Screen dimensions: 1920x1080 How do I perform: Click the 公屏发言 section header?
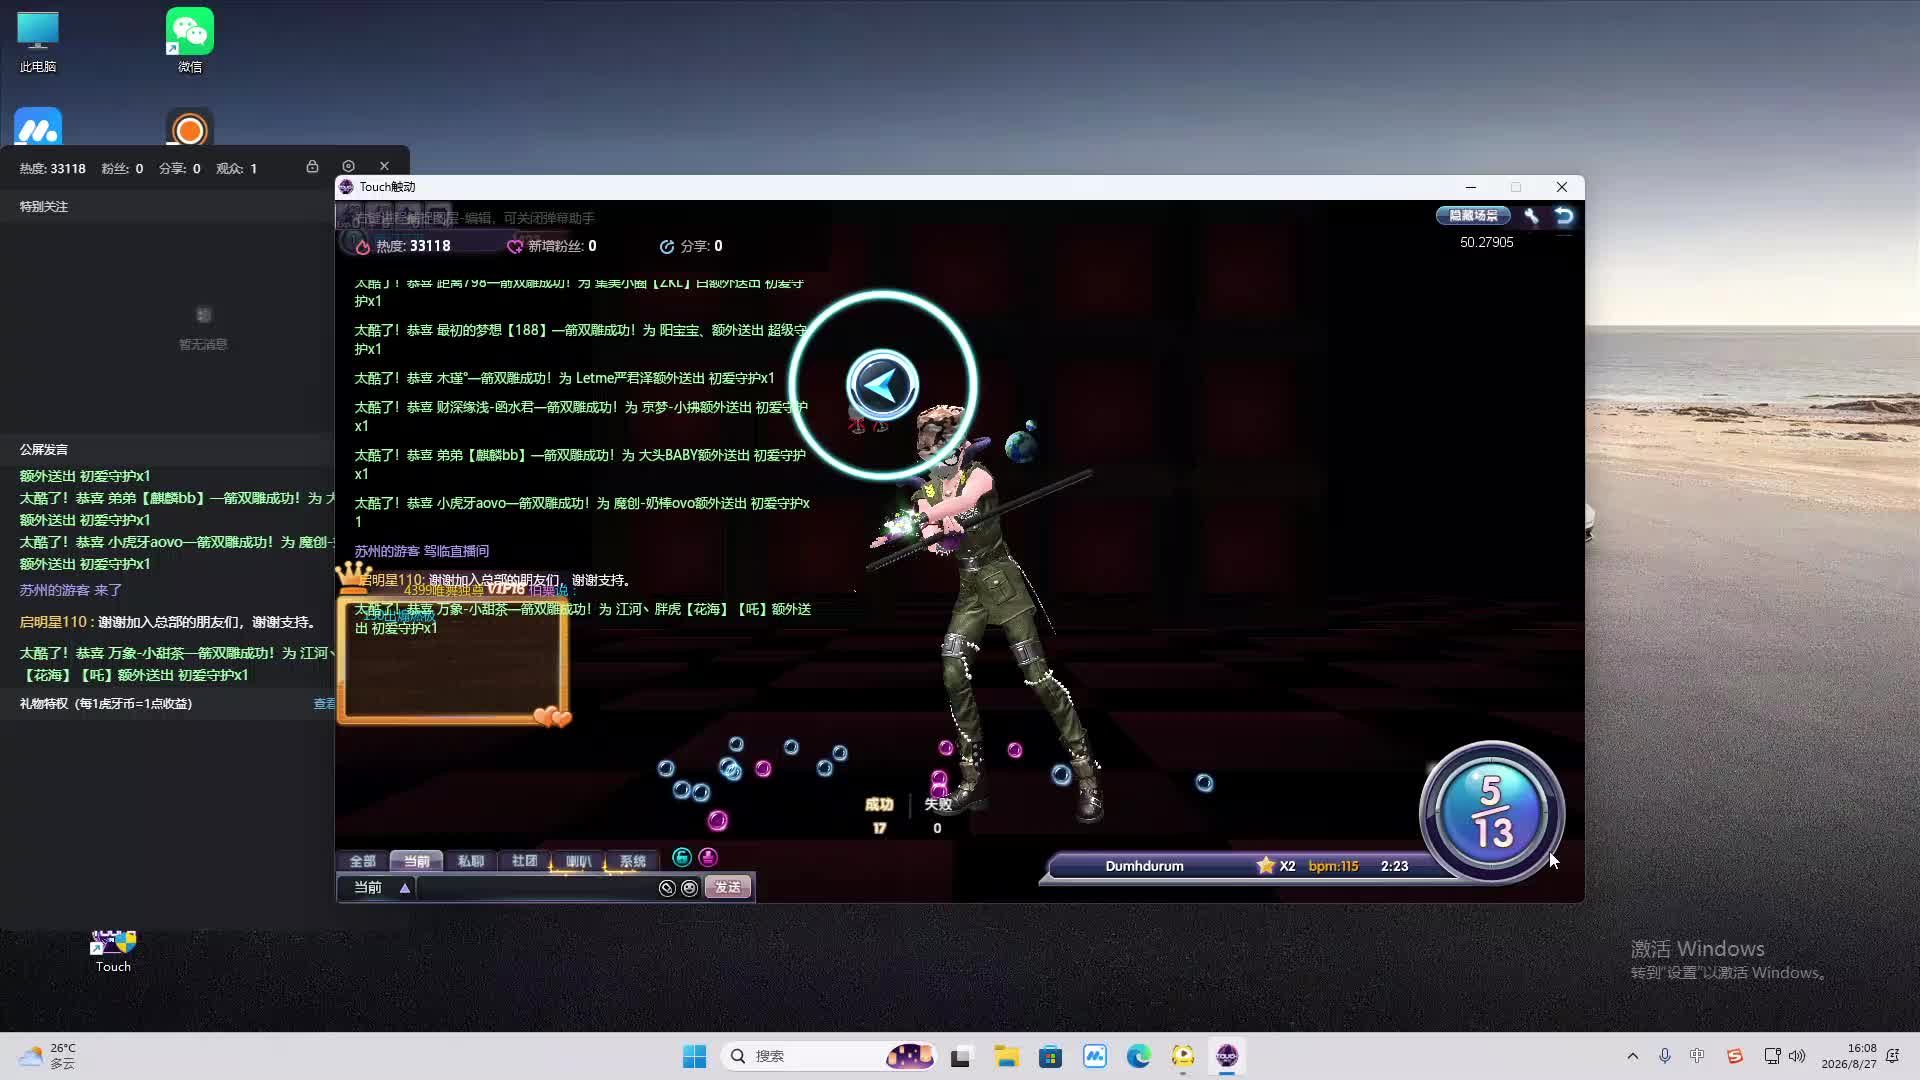point(44,450)
